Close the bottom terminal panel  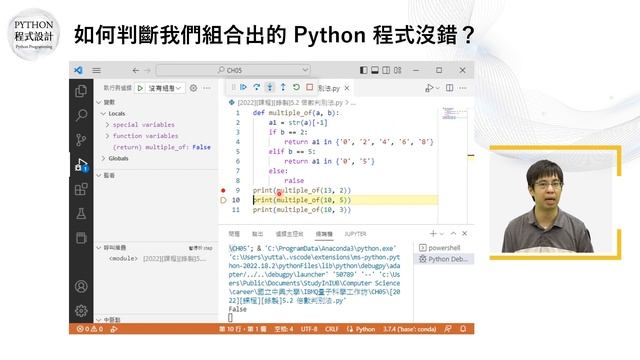coord(464,233)
